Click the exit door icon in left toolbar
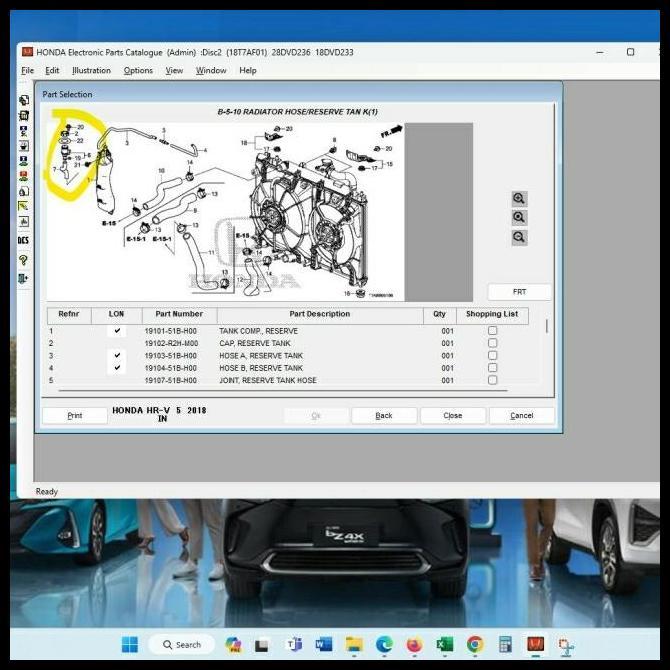The image size is (670, 670). pos(23,278)
